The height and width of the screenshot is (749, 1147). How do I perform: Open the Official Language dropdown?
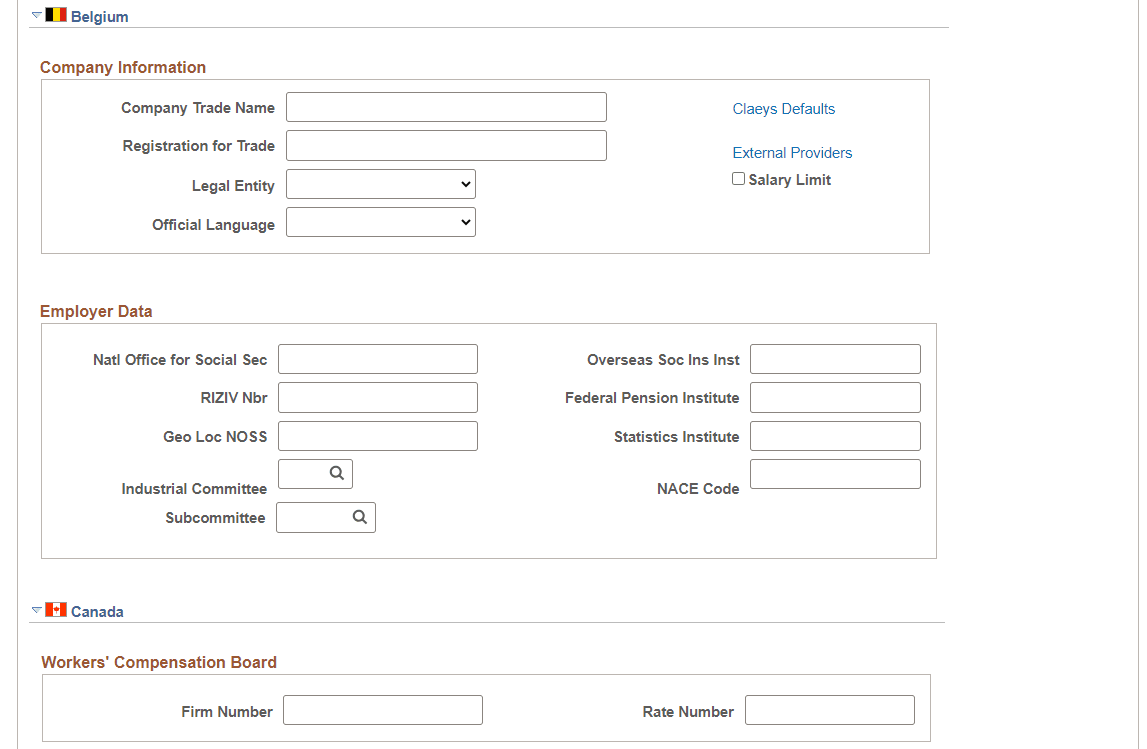click(x=380, y=221)
